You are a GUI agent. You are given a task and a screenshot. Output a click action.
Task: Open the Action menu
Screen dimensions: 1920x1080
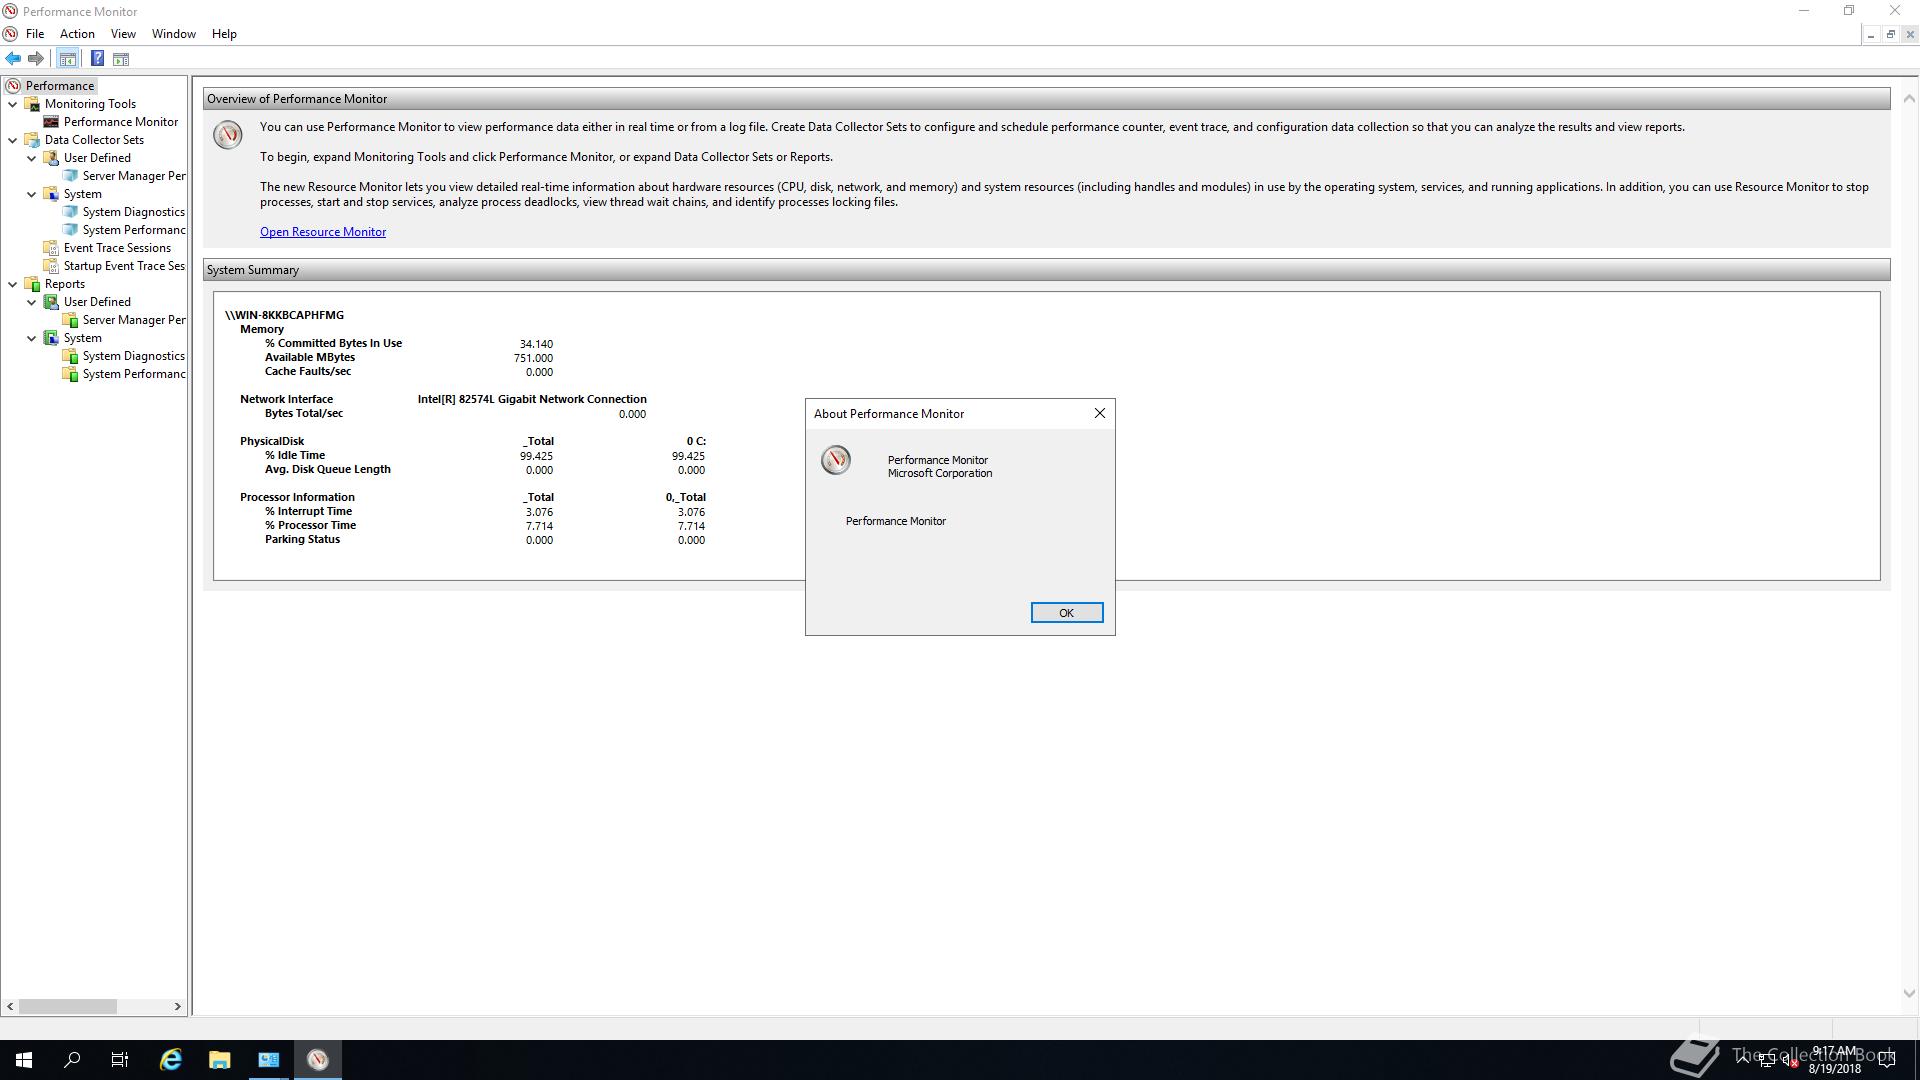[x=77, y=34]
